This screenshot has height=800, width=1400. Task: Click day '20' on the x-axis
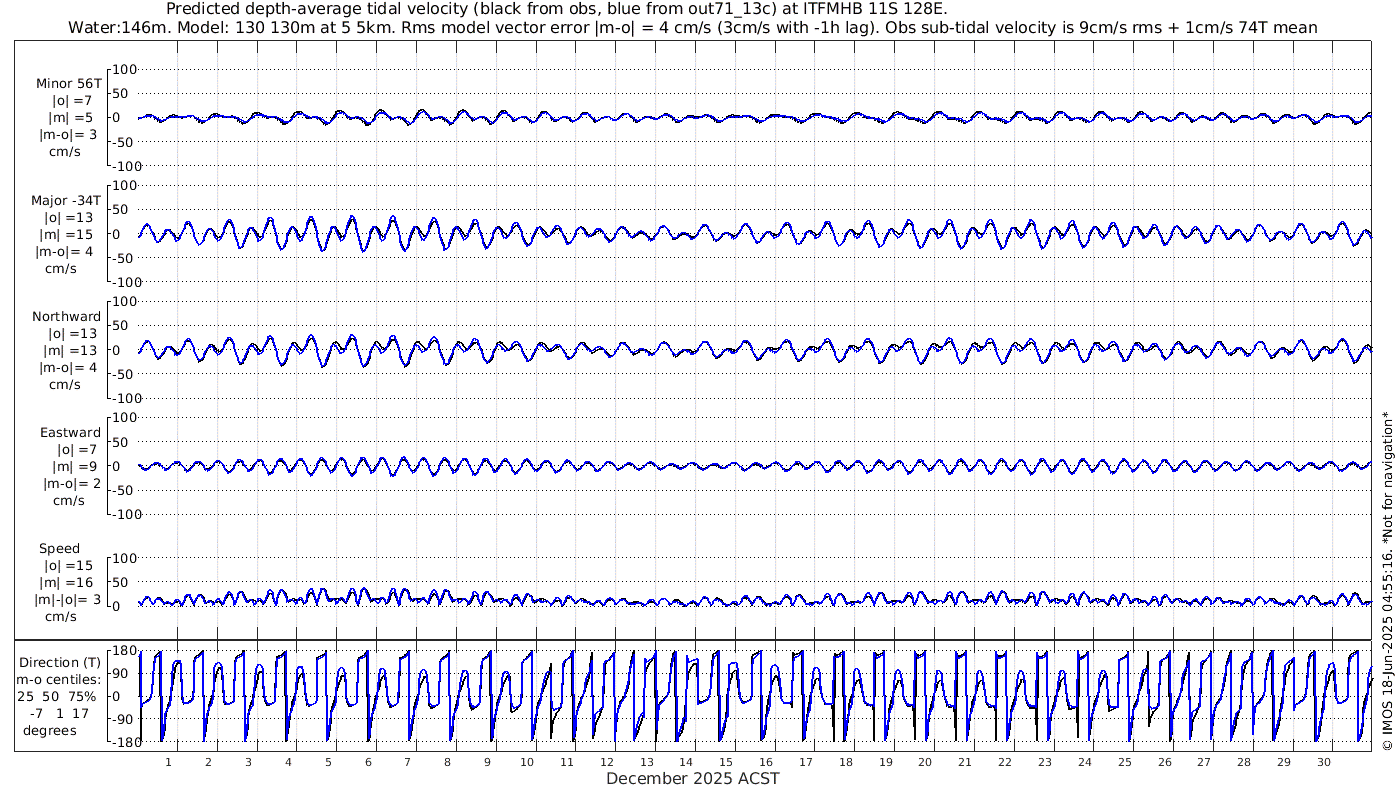925,761
